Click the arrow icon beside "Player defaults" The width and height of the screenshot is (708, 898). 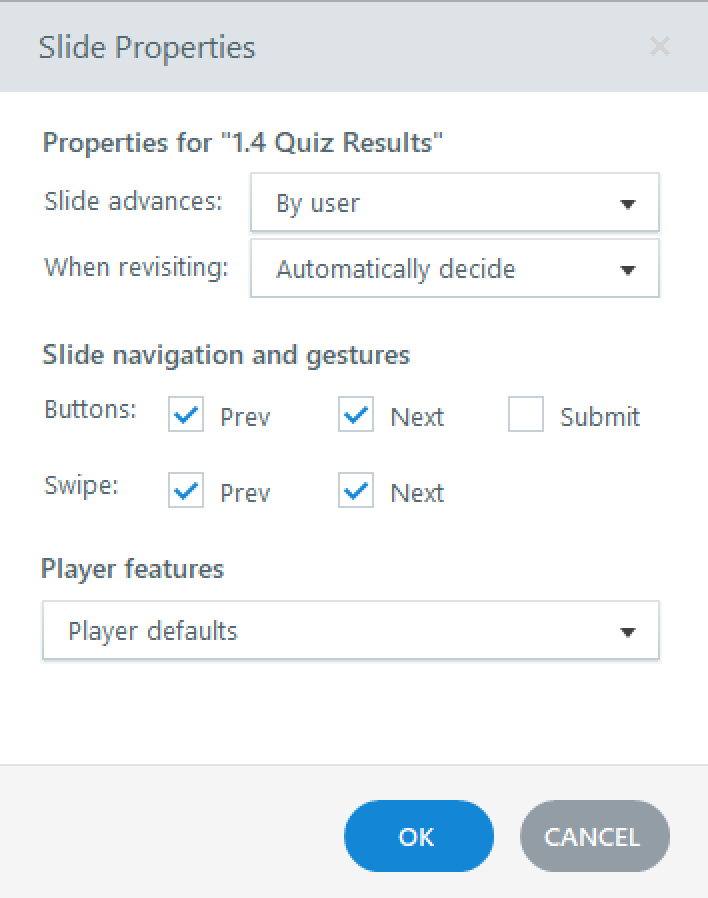[628, 632]
